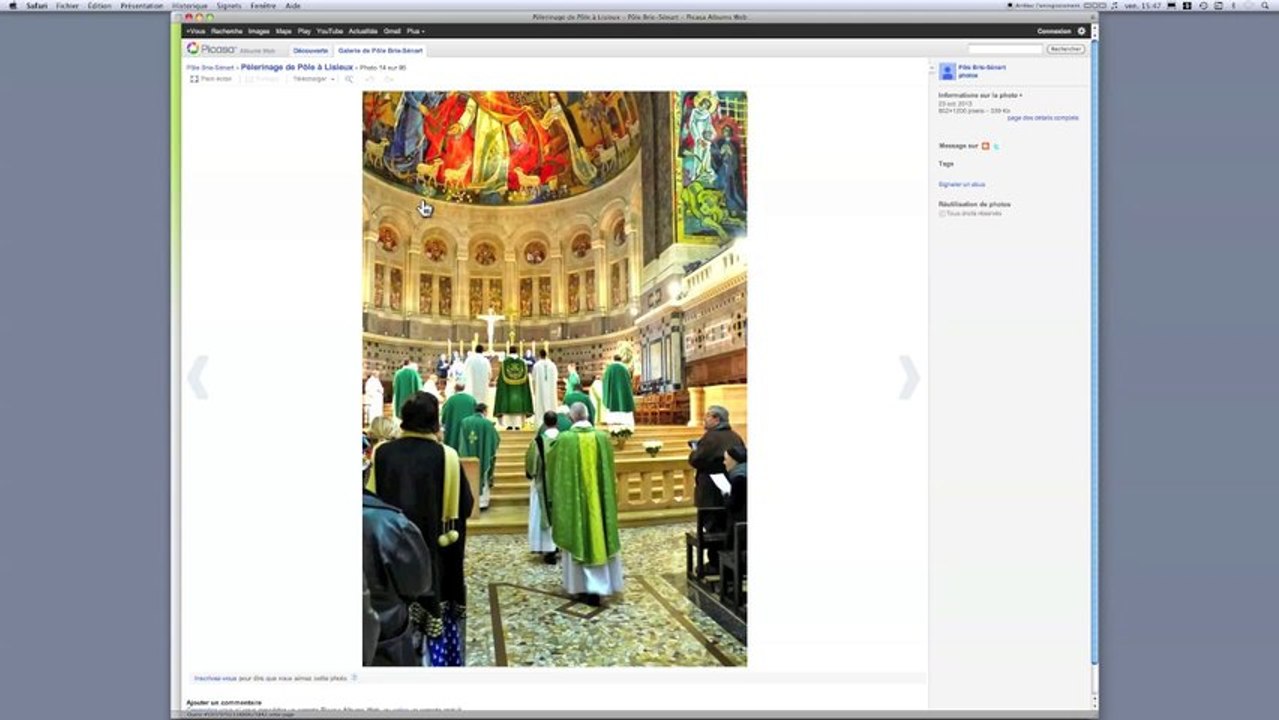The width and height of the screenshot is (1279, 720).
Task: Open the Safari menu
Action: pyautogui.click(x=37, y=5)
